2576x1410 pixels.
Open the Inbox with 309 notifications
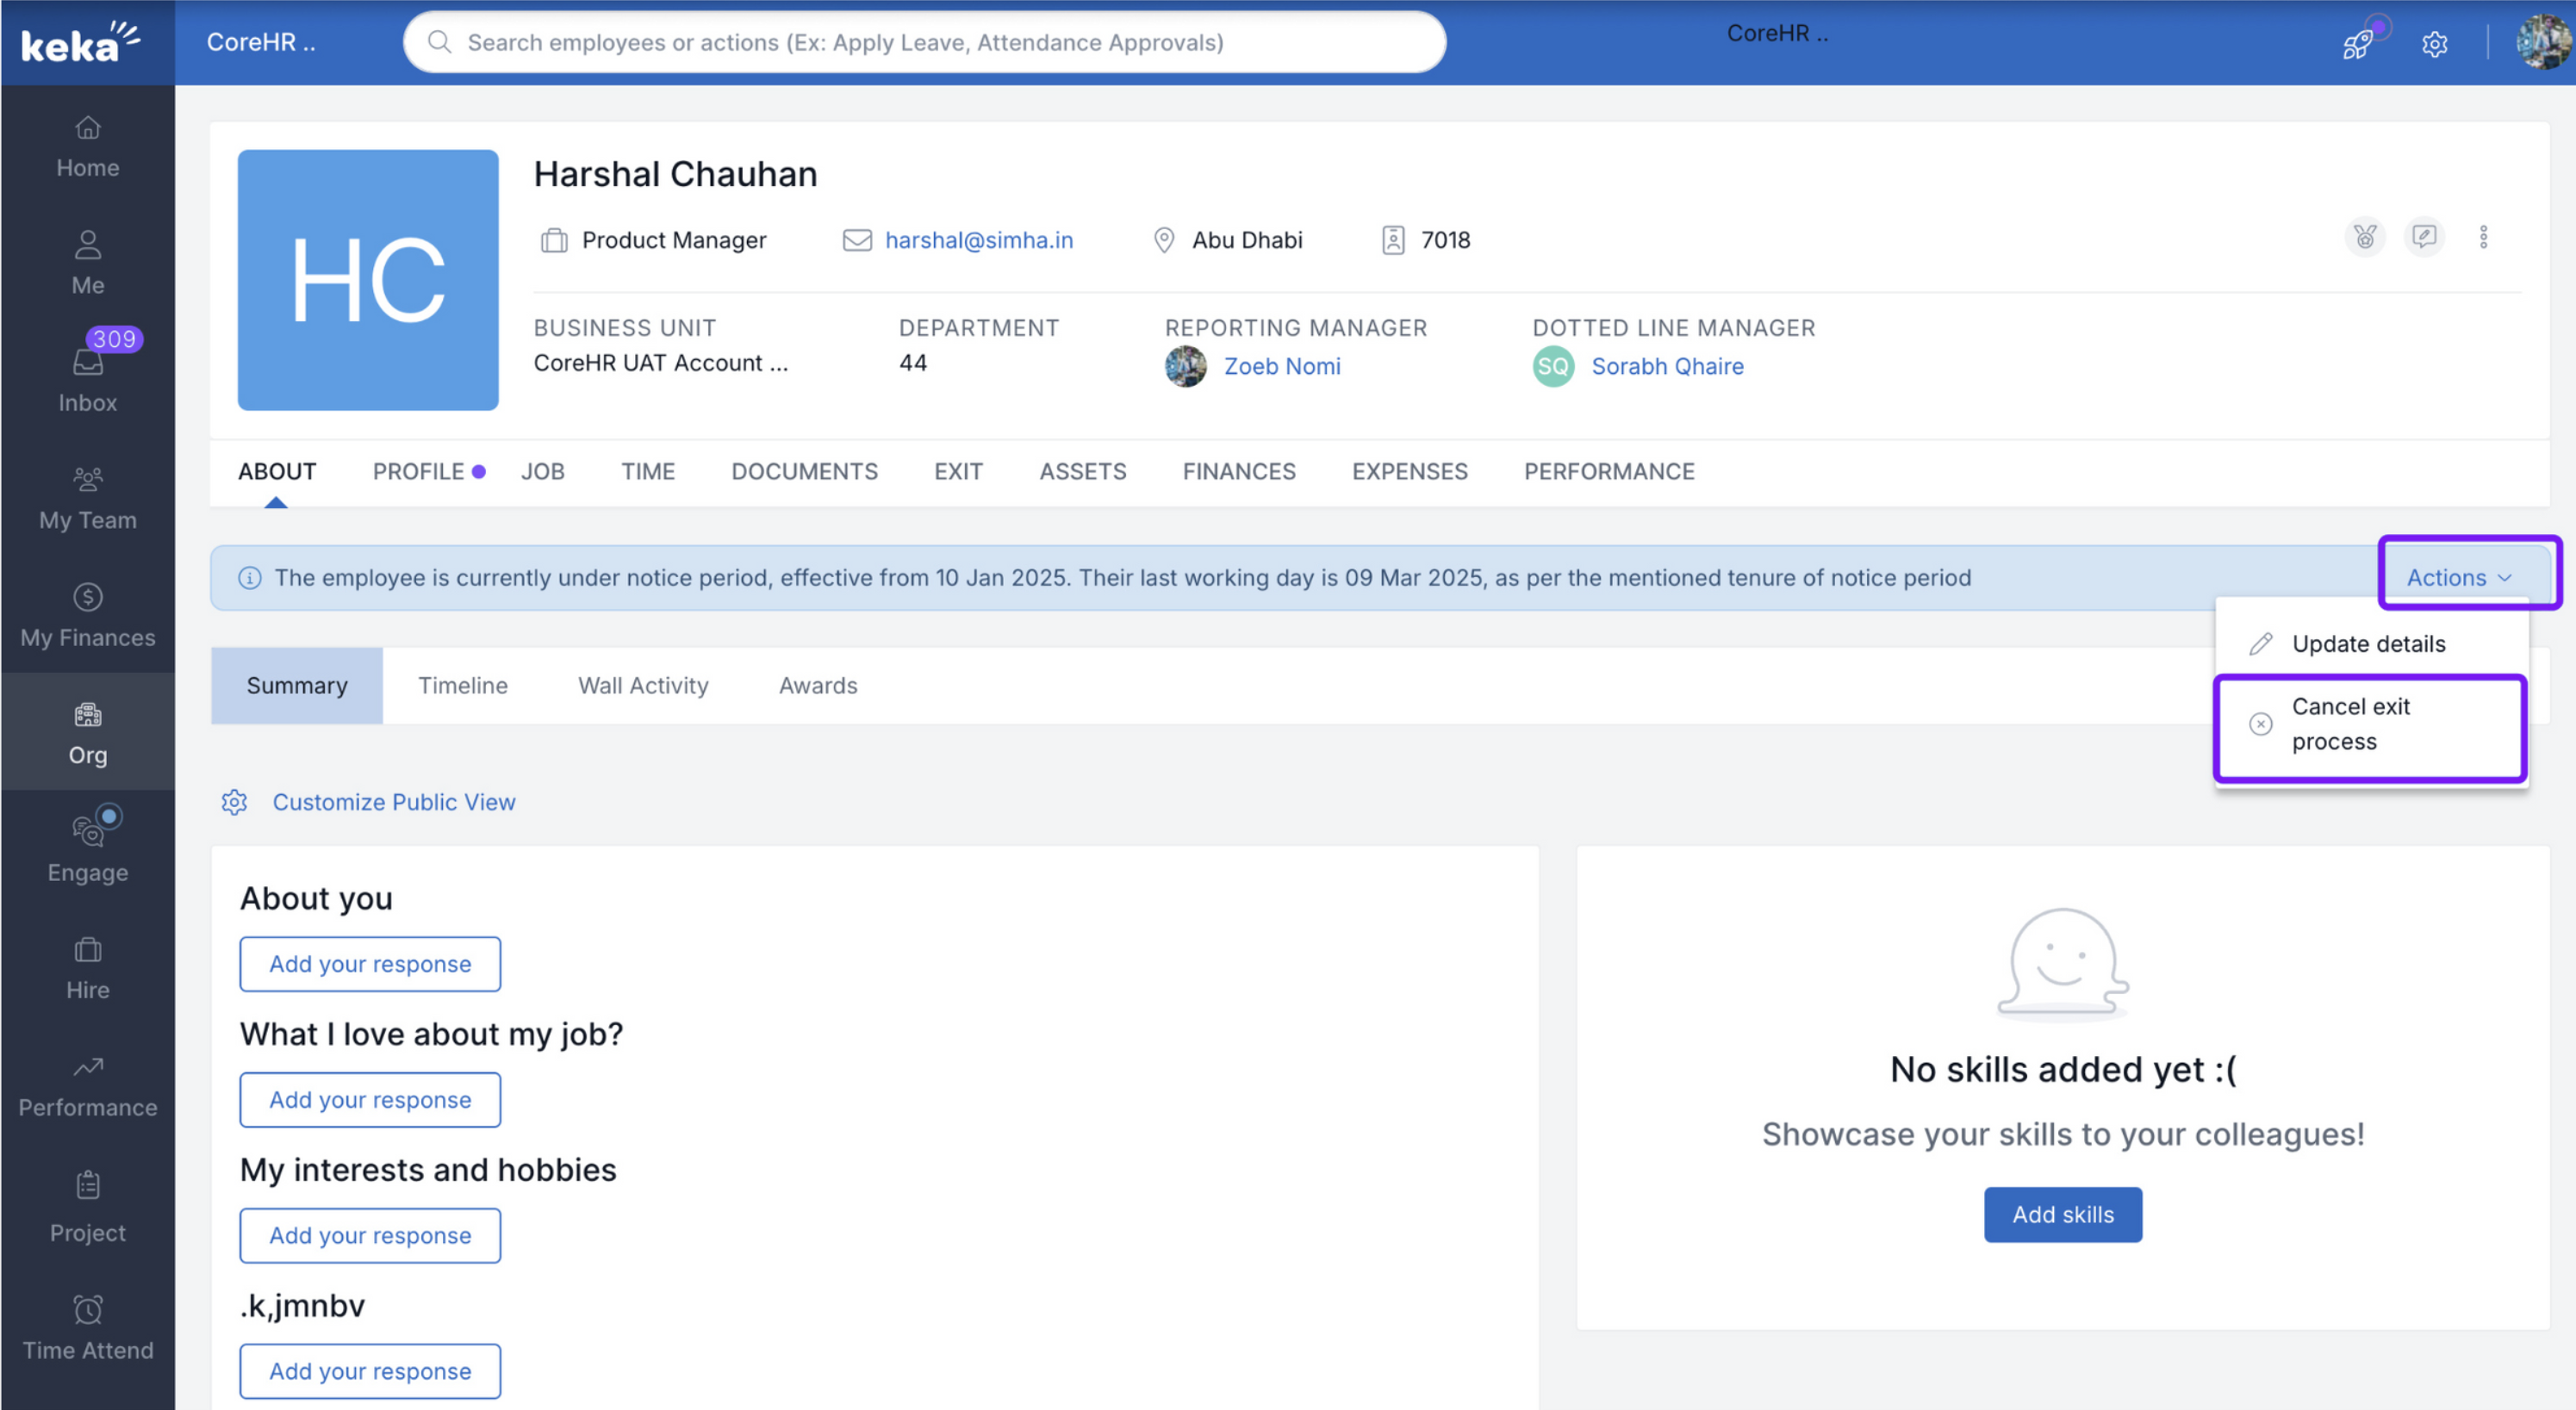[88, 380]
